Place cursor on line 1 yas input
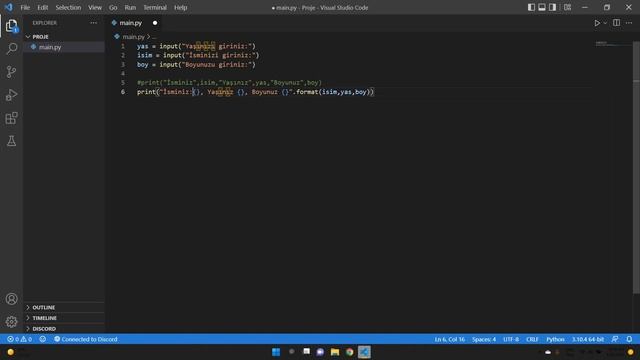The image size is (640, 360). click(196, 46)
